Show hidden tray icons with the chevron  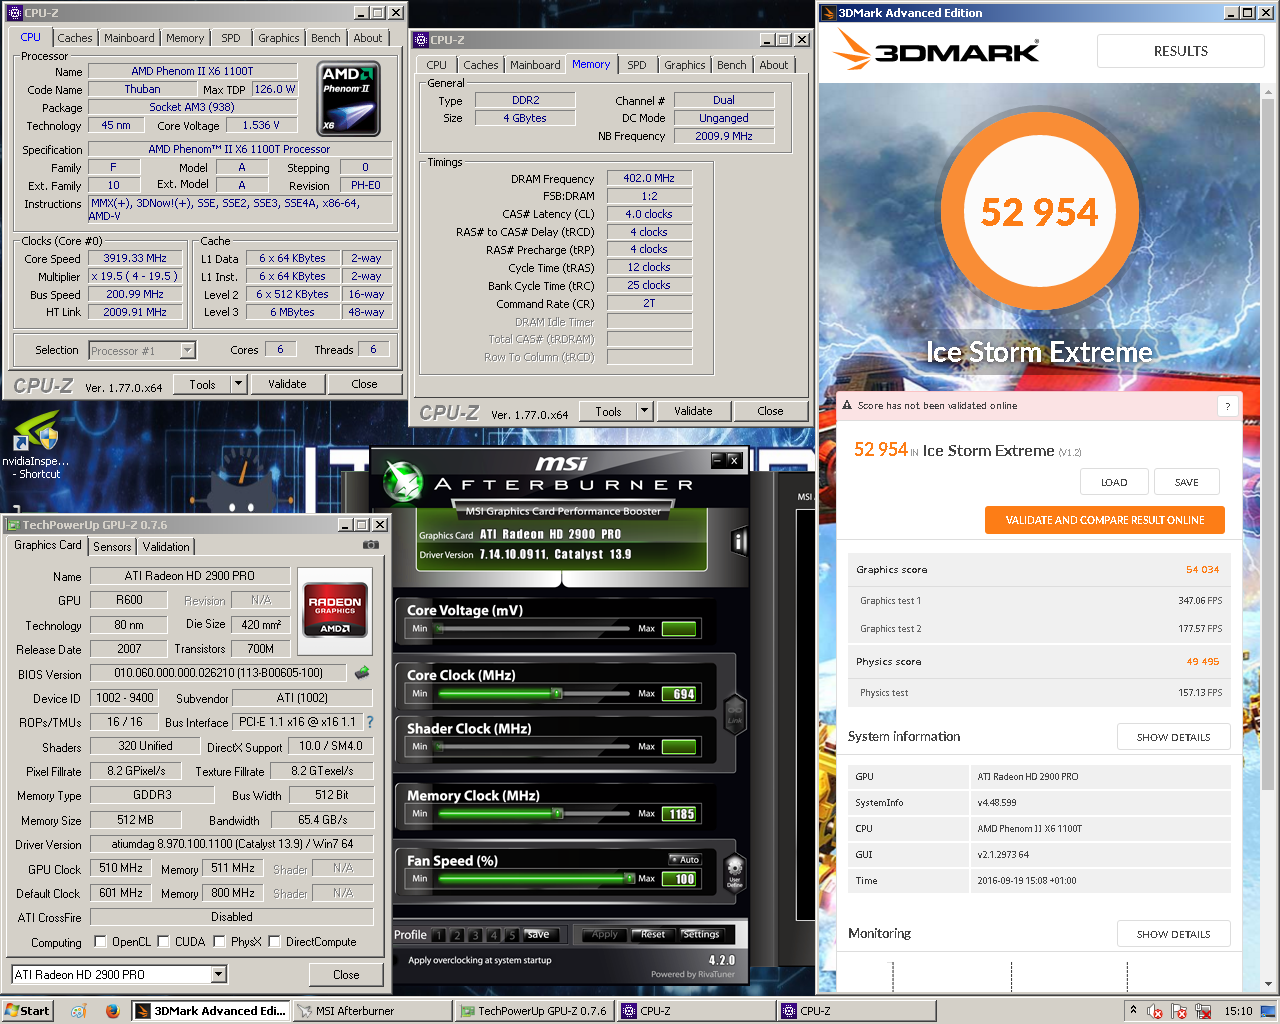(x=1133, y=1010)
